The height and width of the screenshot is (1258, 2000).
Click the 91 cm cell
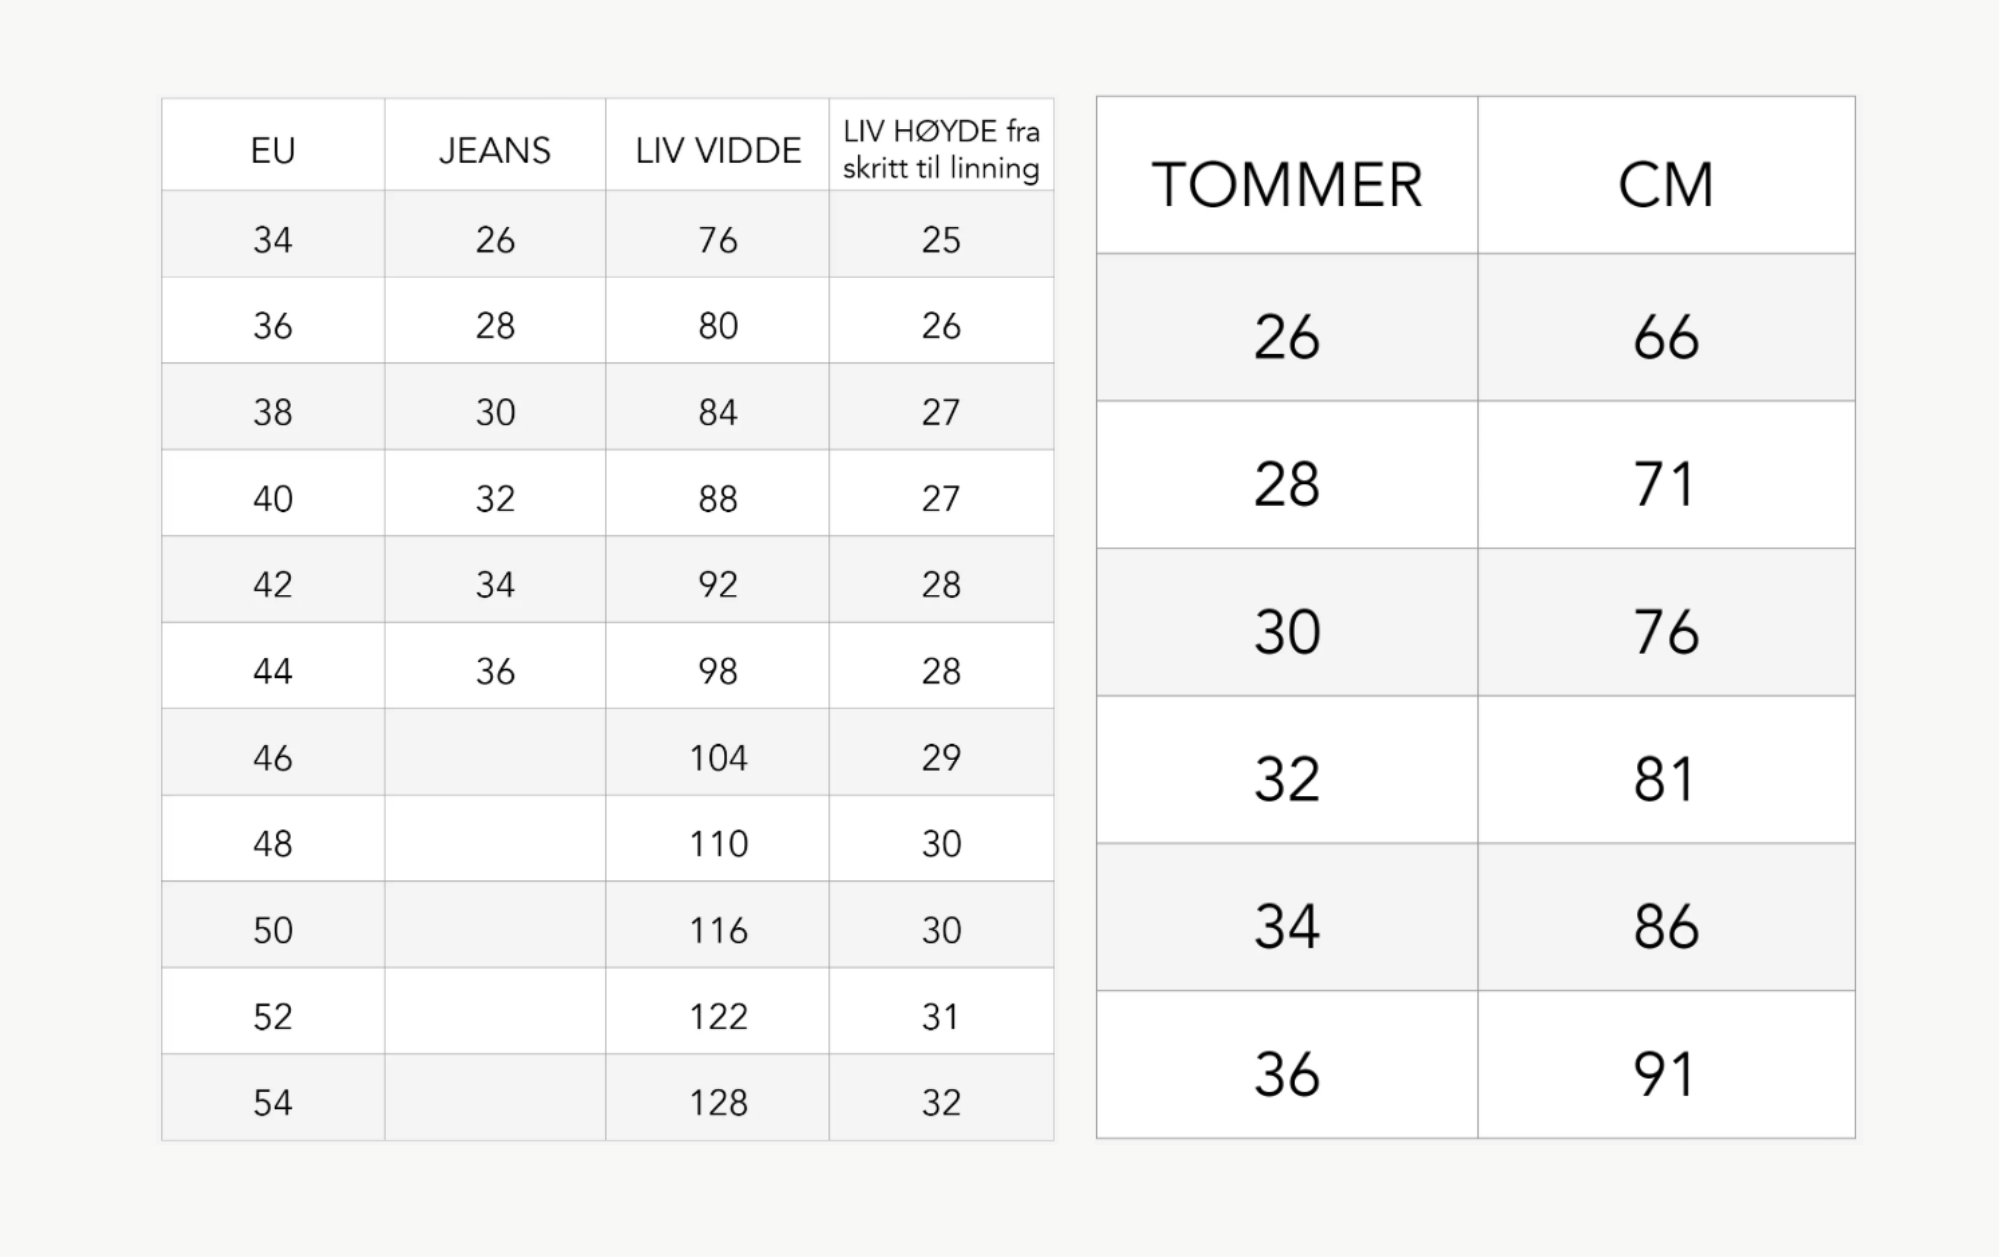tap(1667, 1065)
